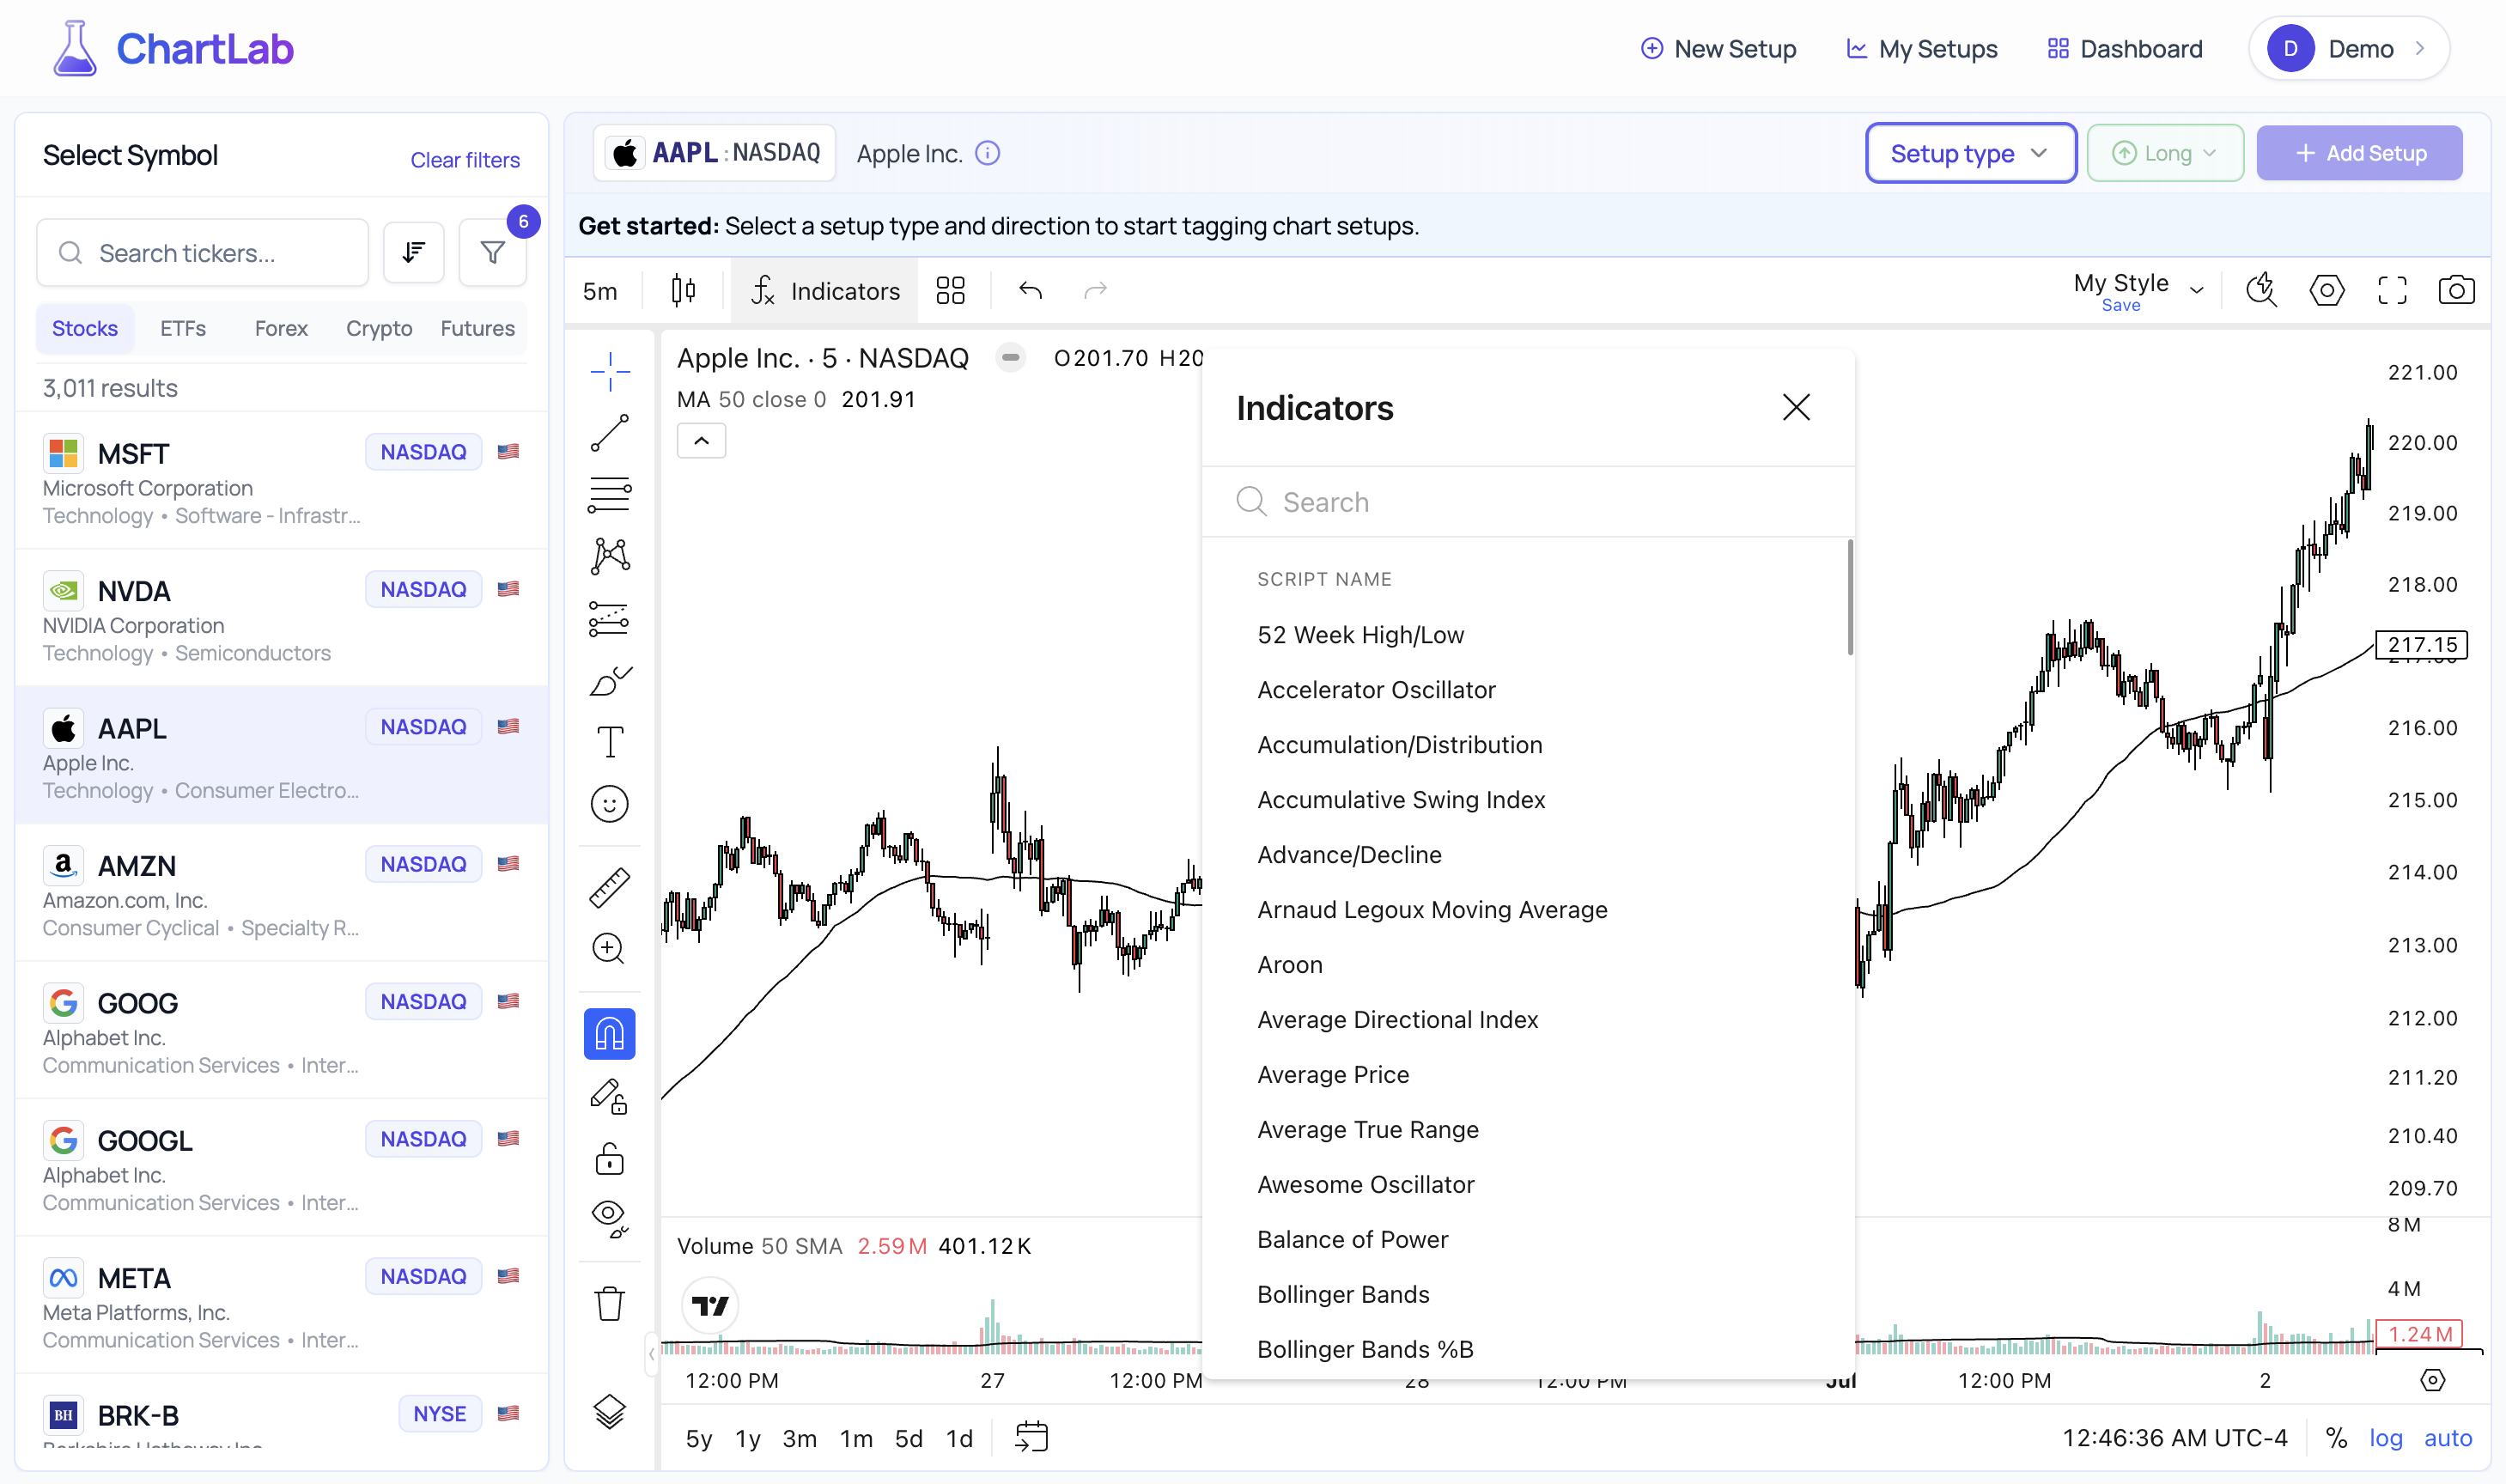Switch to the Forex tab
Viewport: 2506px width, 1484px height.
(x=281, y=328)
